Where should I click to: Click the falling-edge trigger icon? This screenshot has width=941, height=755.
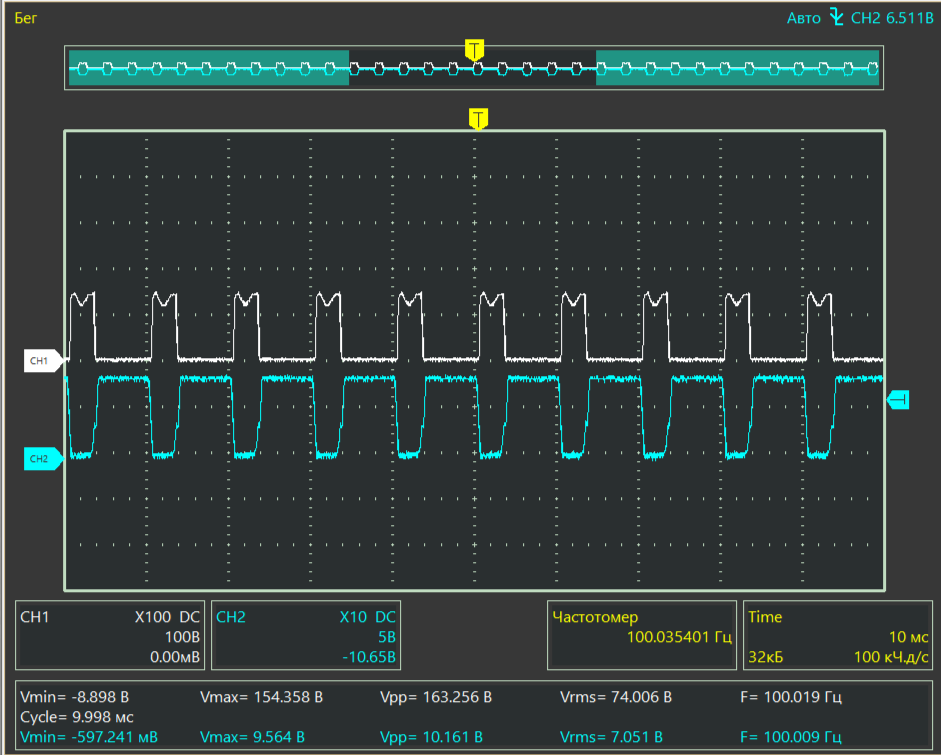836,17
